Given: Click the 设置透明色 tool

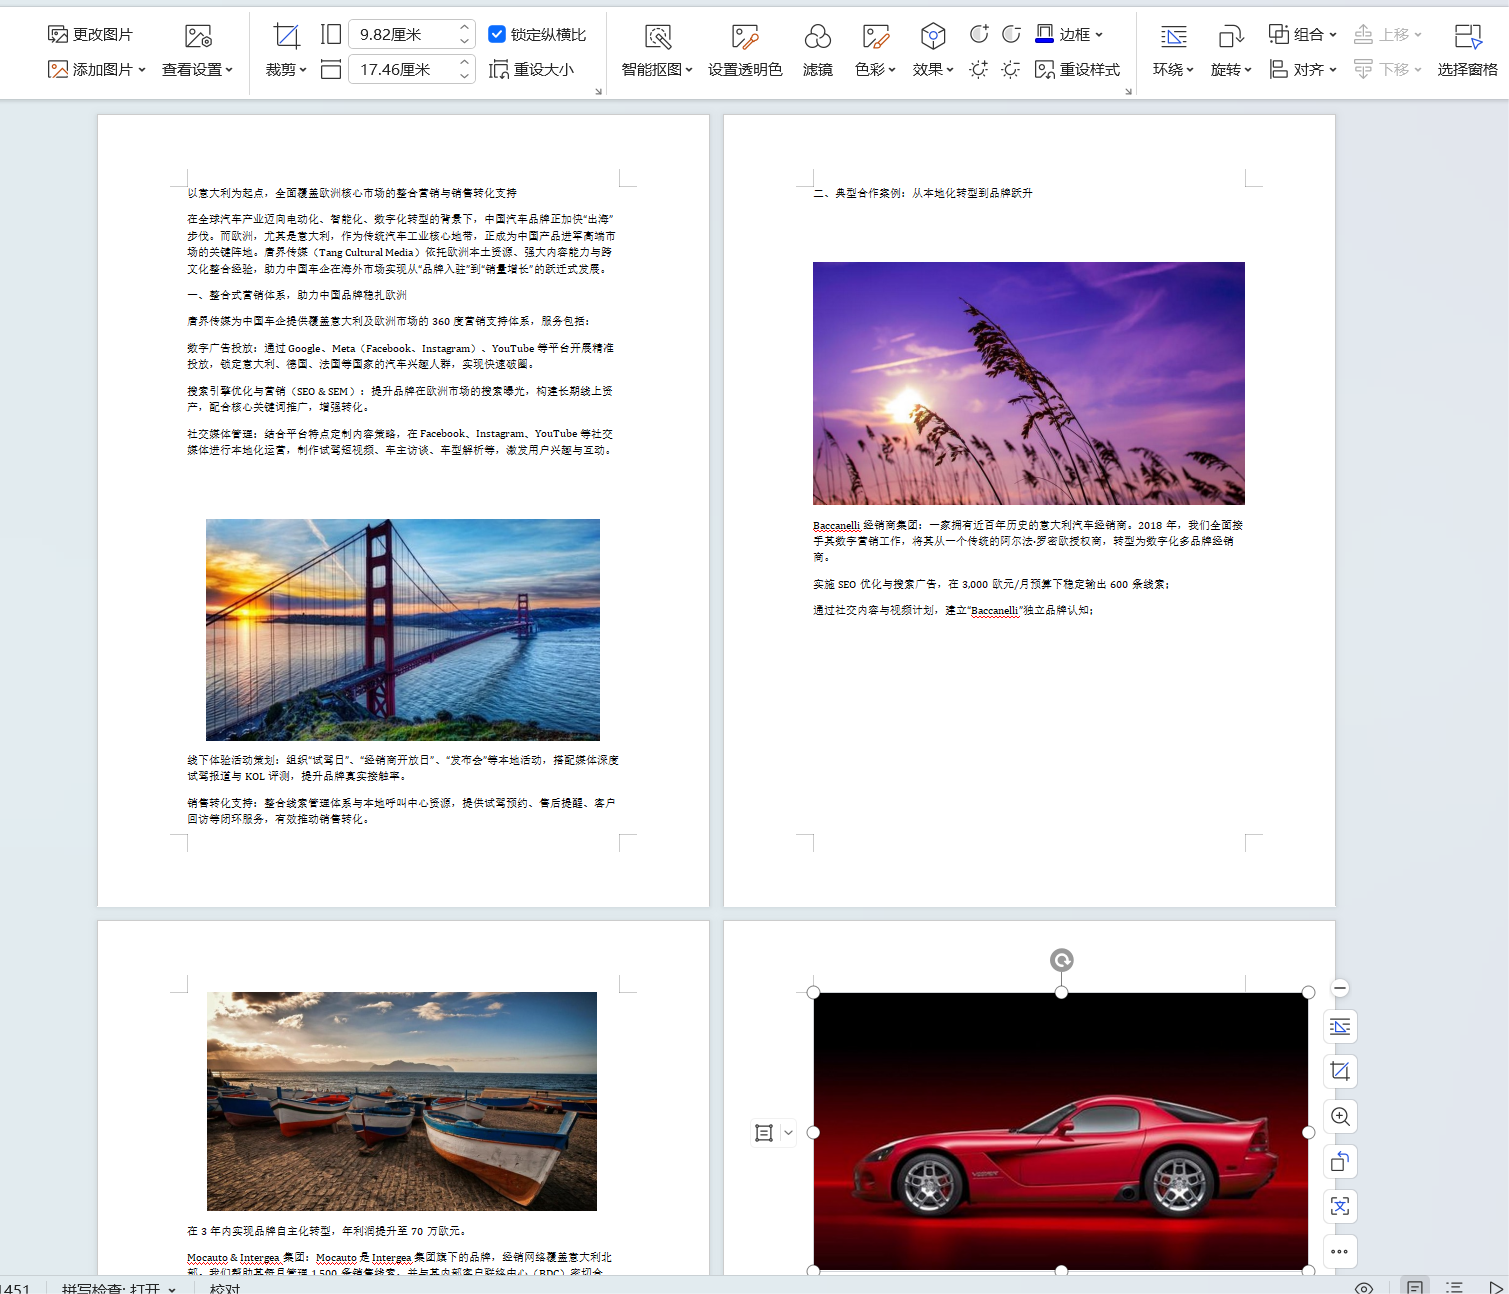Looking at the screenshot, I should point(745,52).
